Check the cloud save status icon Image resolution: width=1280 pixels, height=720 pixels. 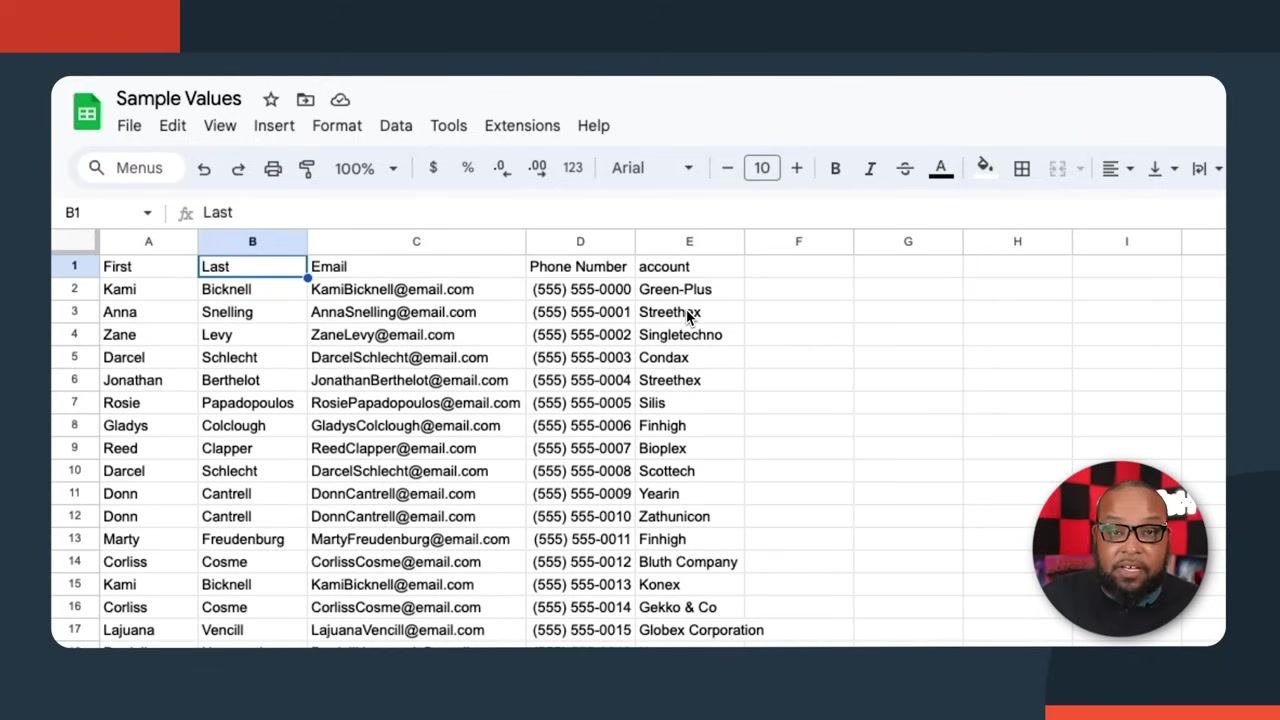tap(340, 99)
